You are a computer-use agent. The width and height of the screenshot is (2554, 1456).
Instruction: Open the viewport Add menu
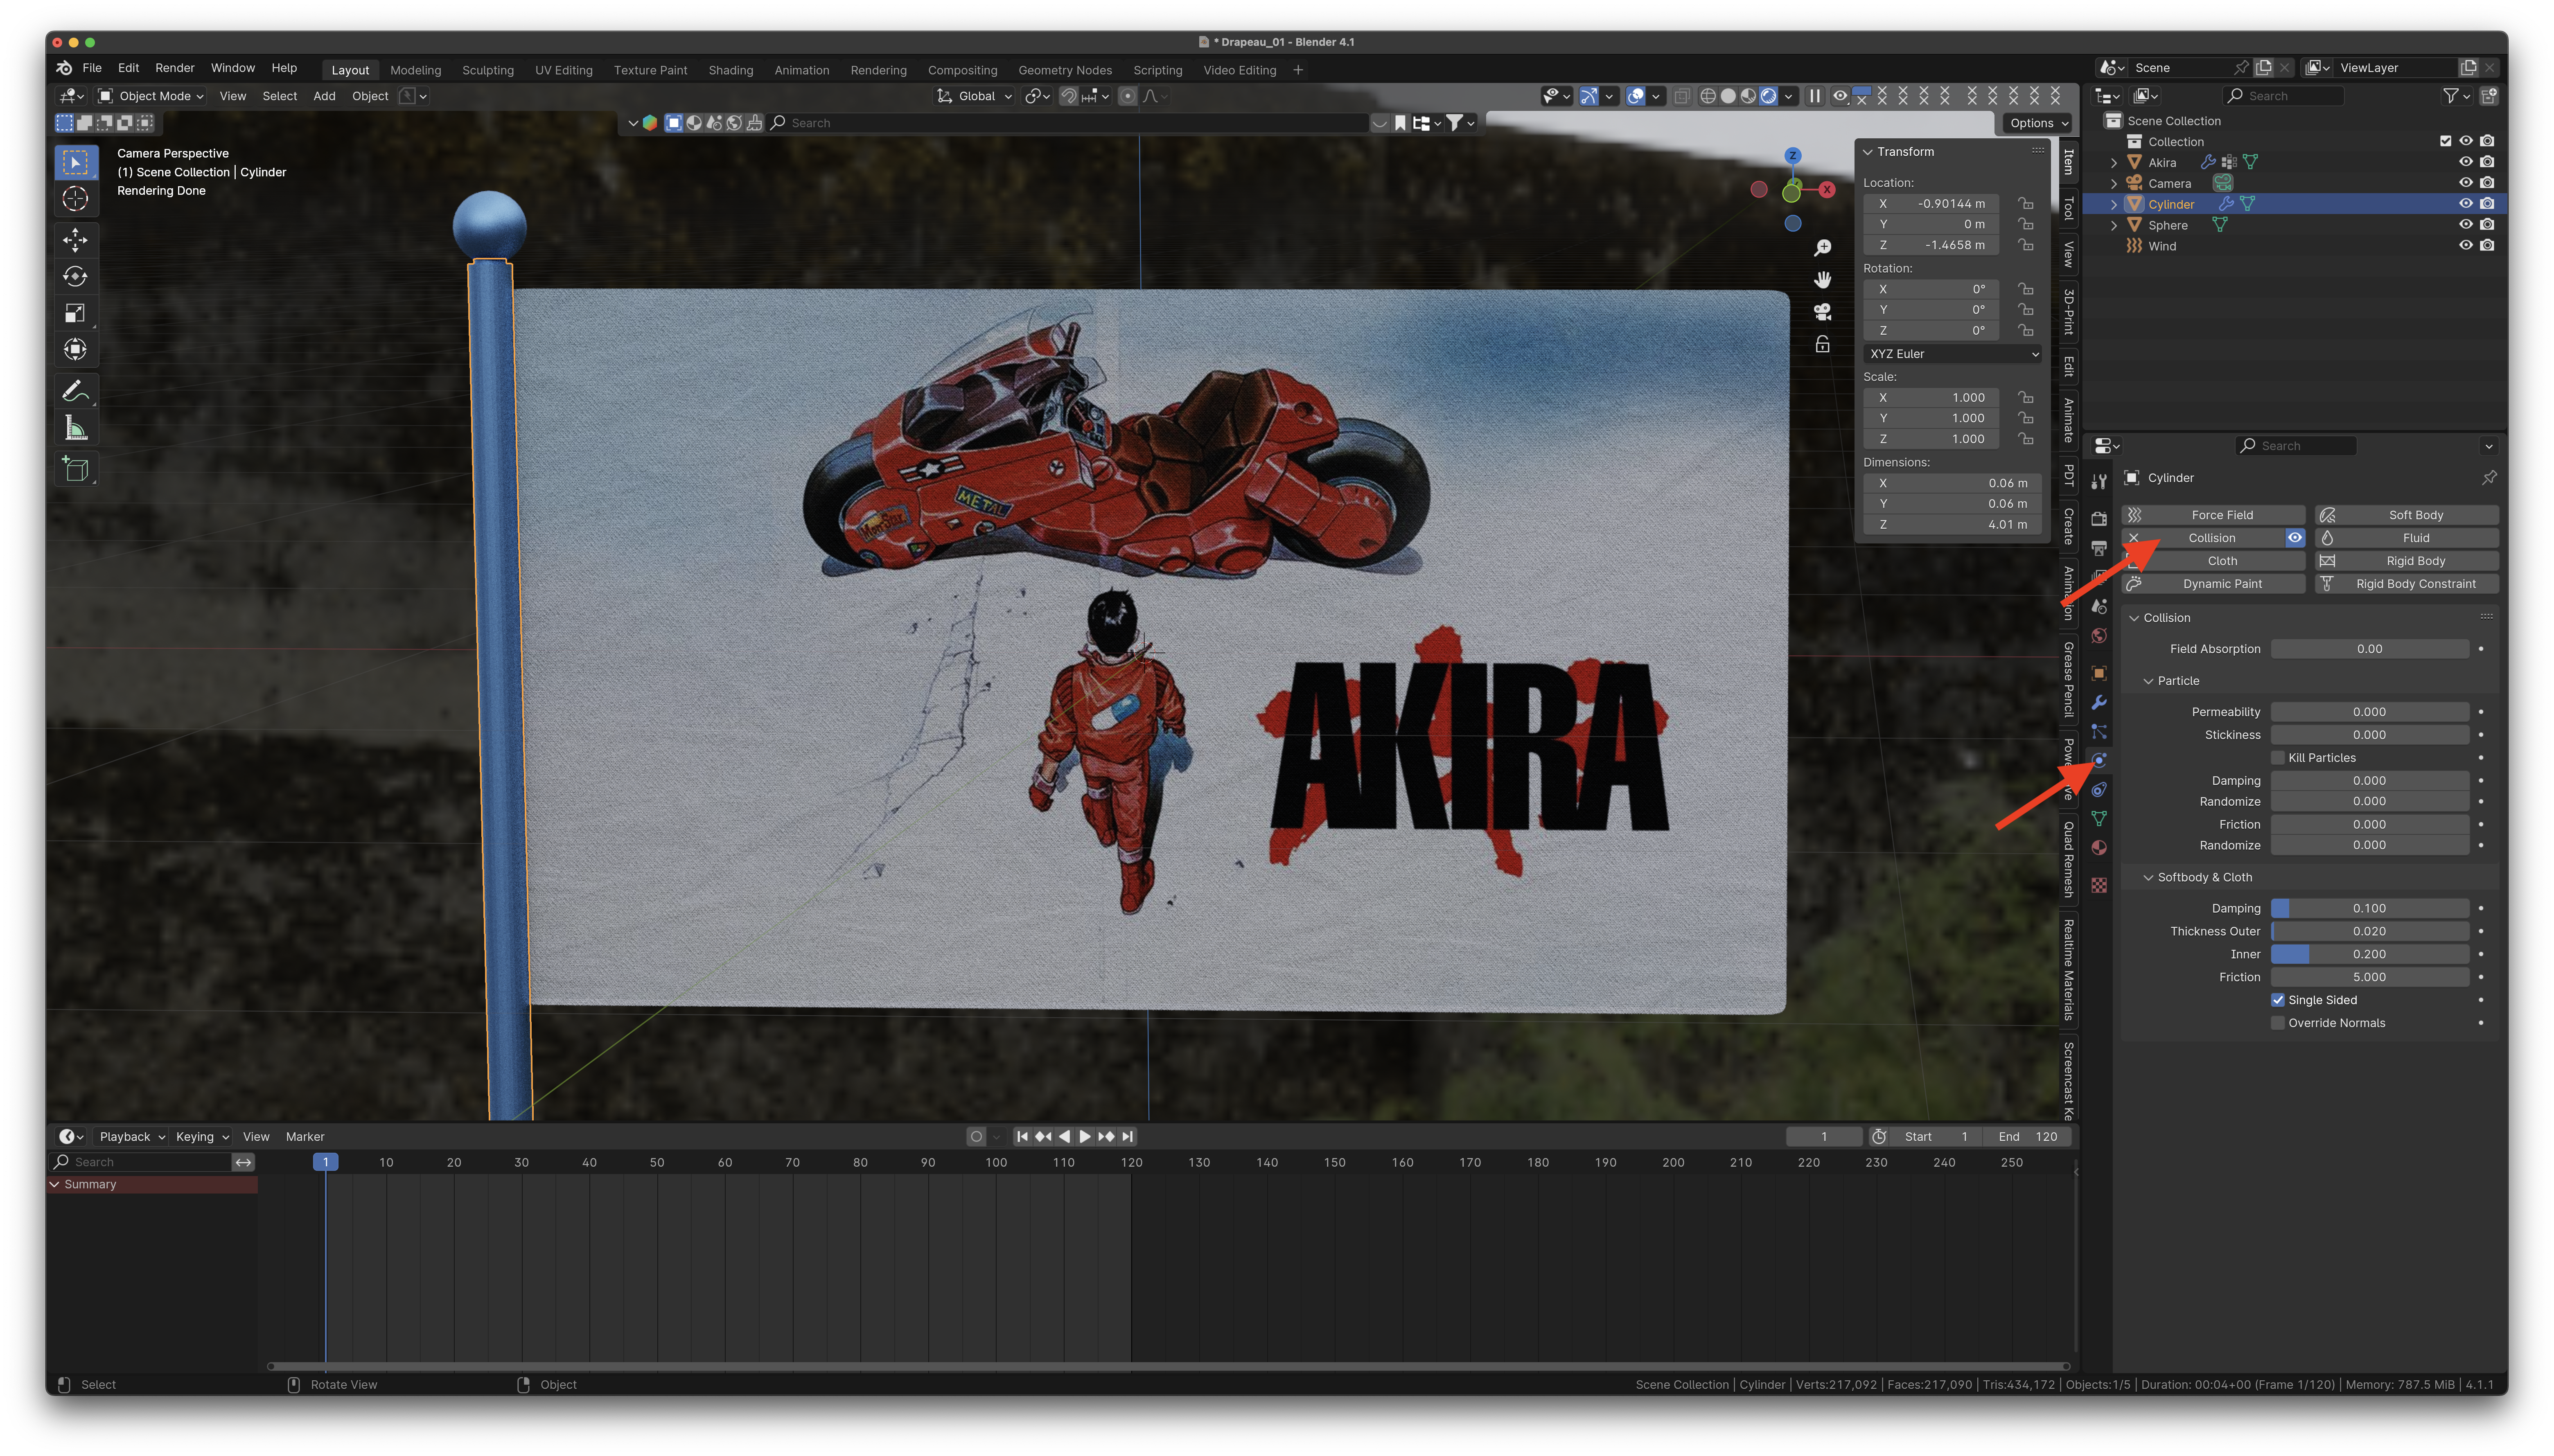pyautogui.click(x=324, y=96)
